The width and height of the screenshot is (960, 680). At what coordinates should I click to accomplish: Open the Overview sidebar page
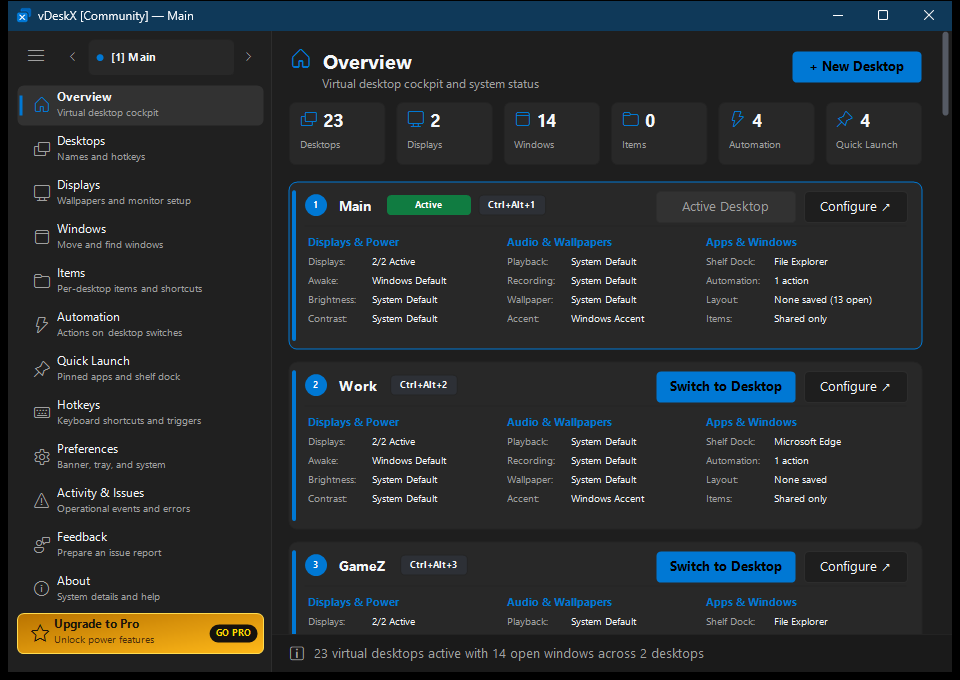click(141, 105)
